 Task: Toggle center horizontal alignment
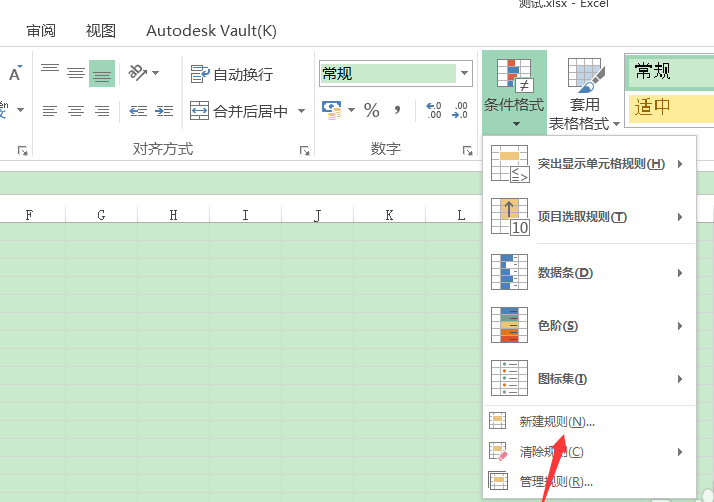point(76,111)
